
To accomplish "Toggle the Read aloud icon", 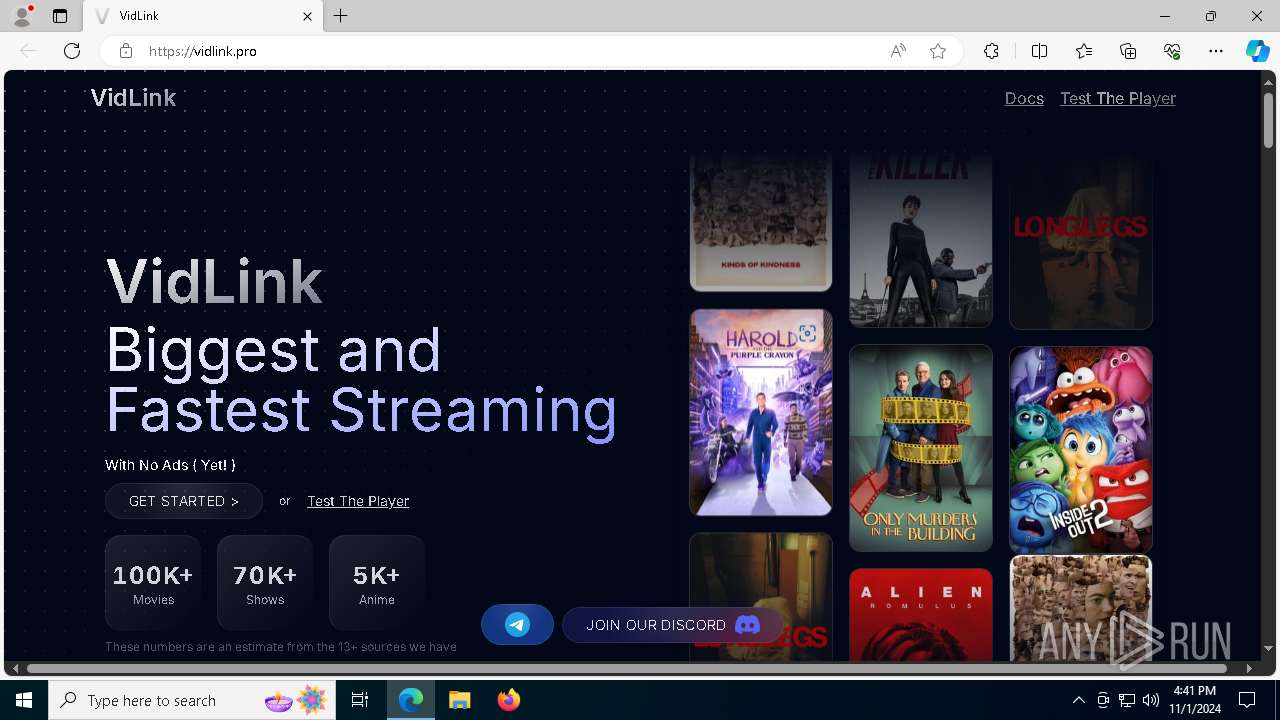I will 898,51.
